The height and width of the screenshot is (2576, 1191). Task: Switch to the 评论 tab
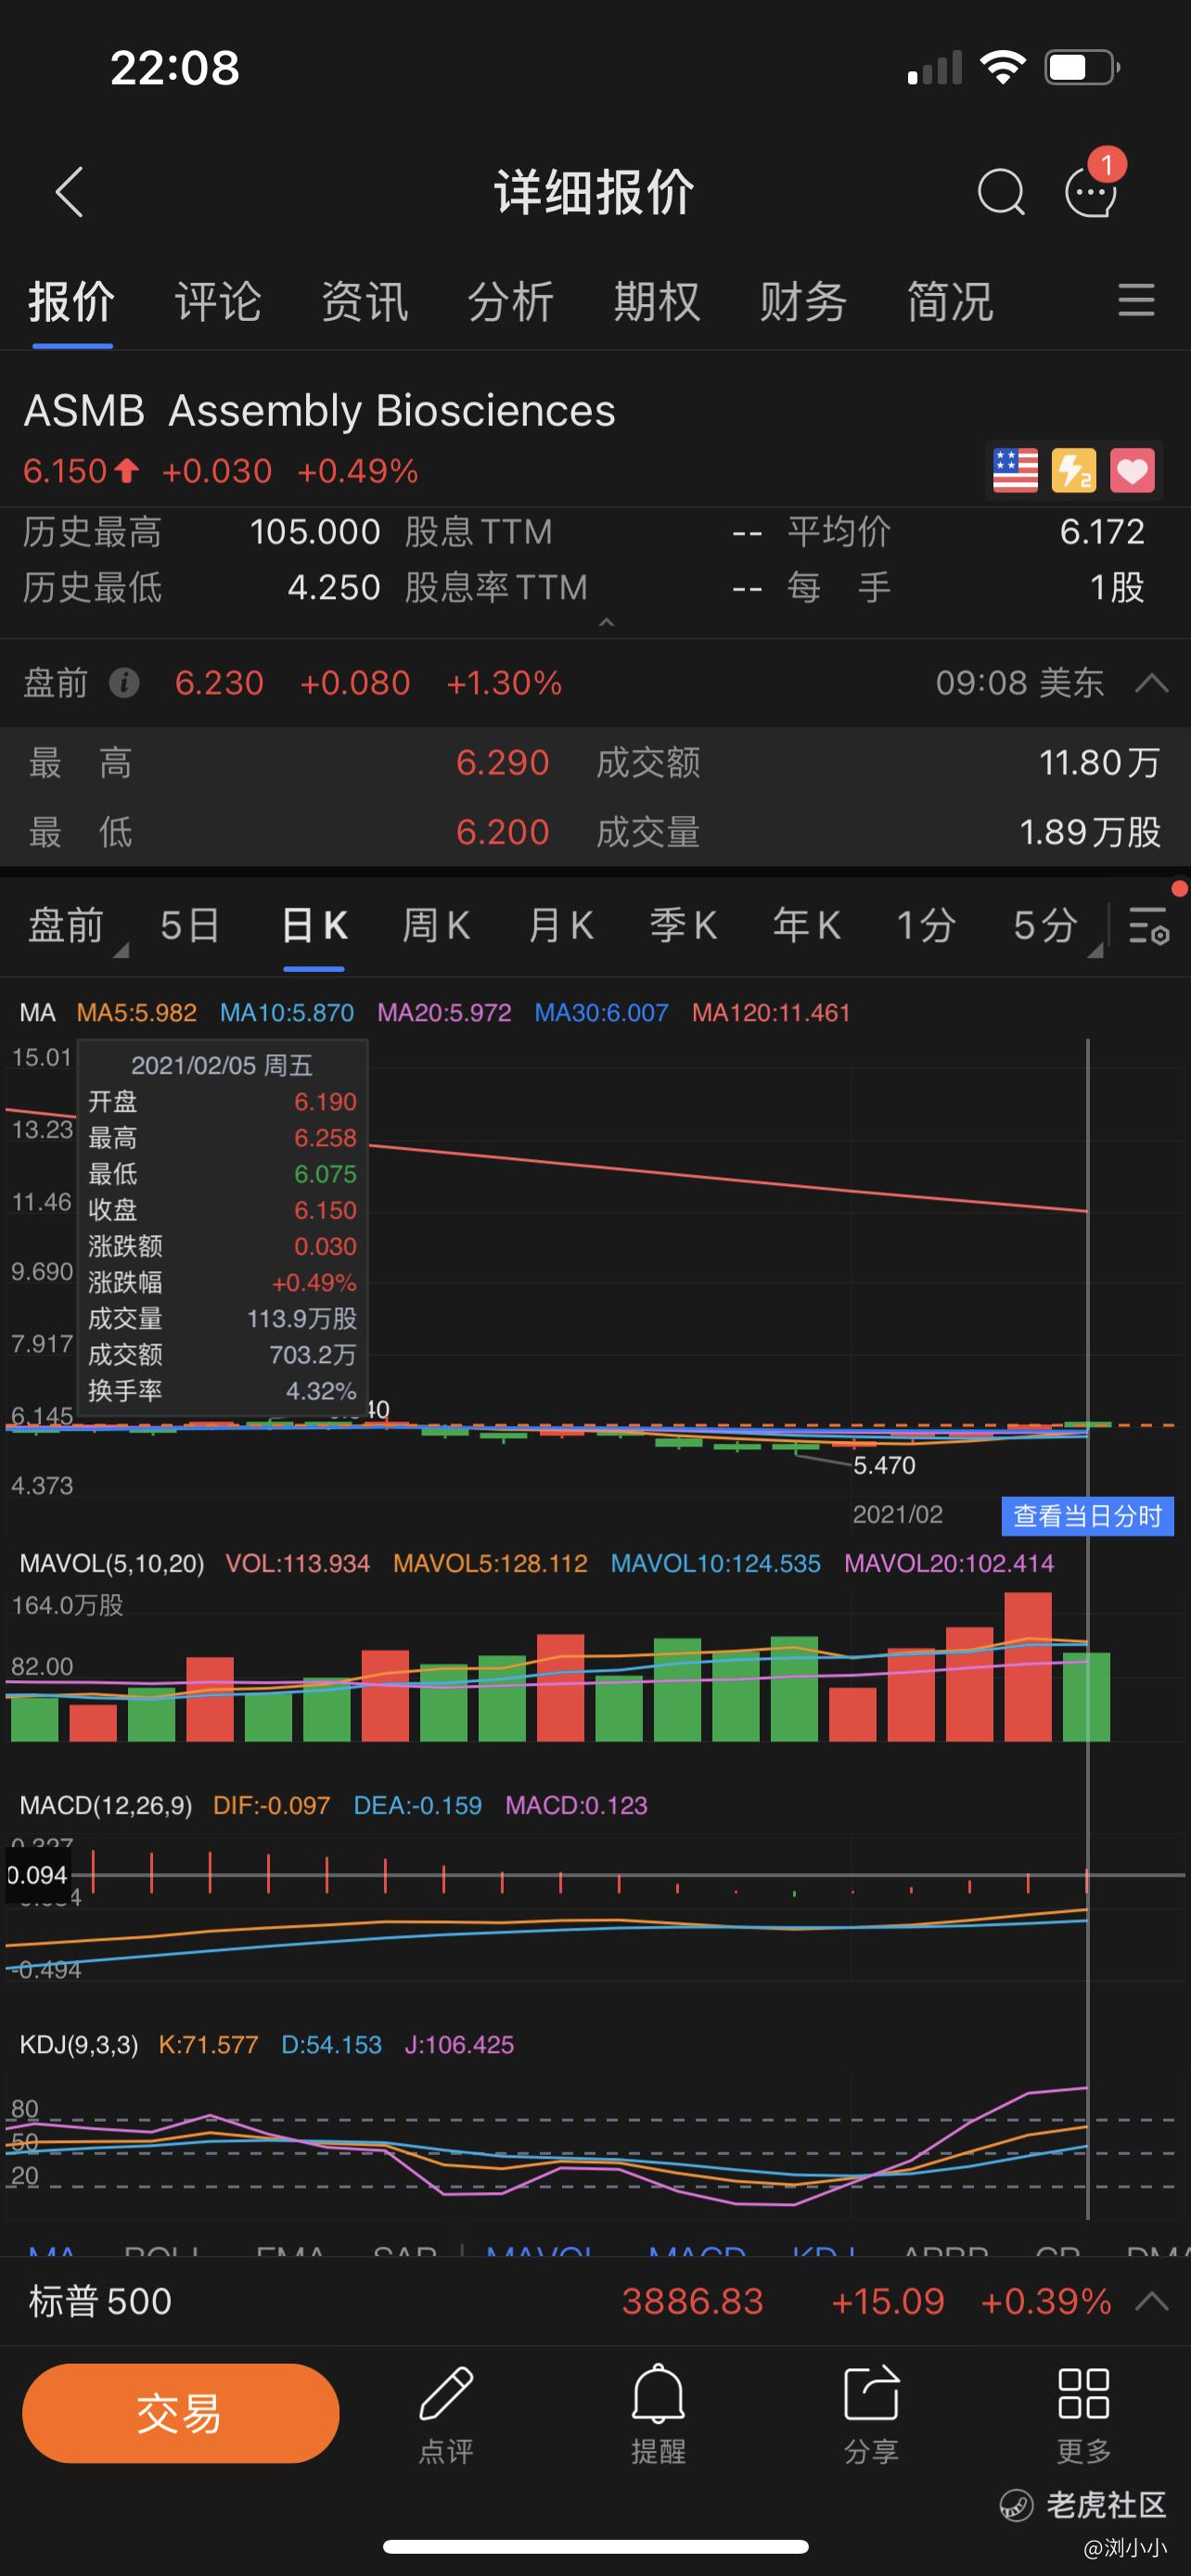218,301
